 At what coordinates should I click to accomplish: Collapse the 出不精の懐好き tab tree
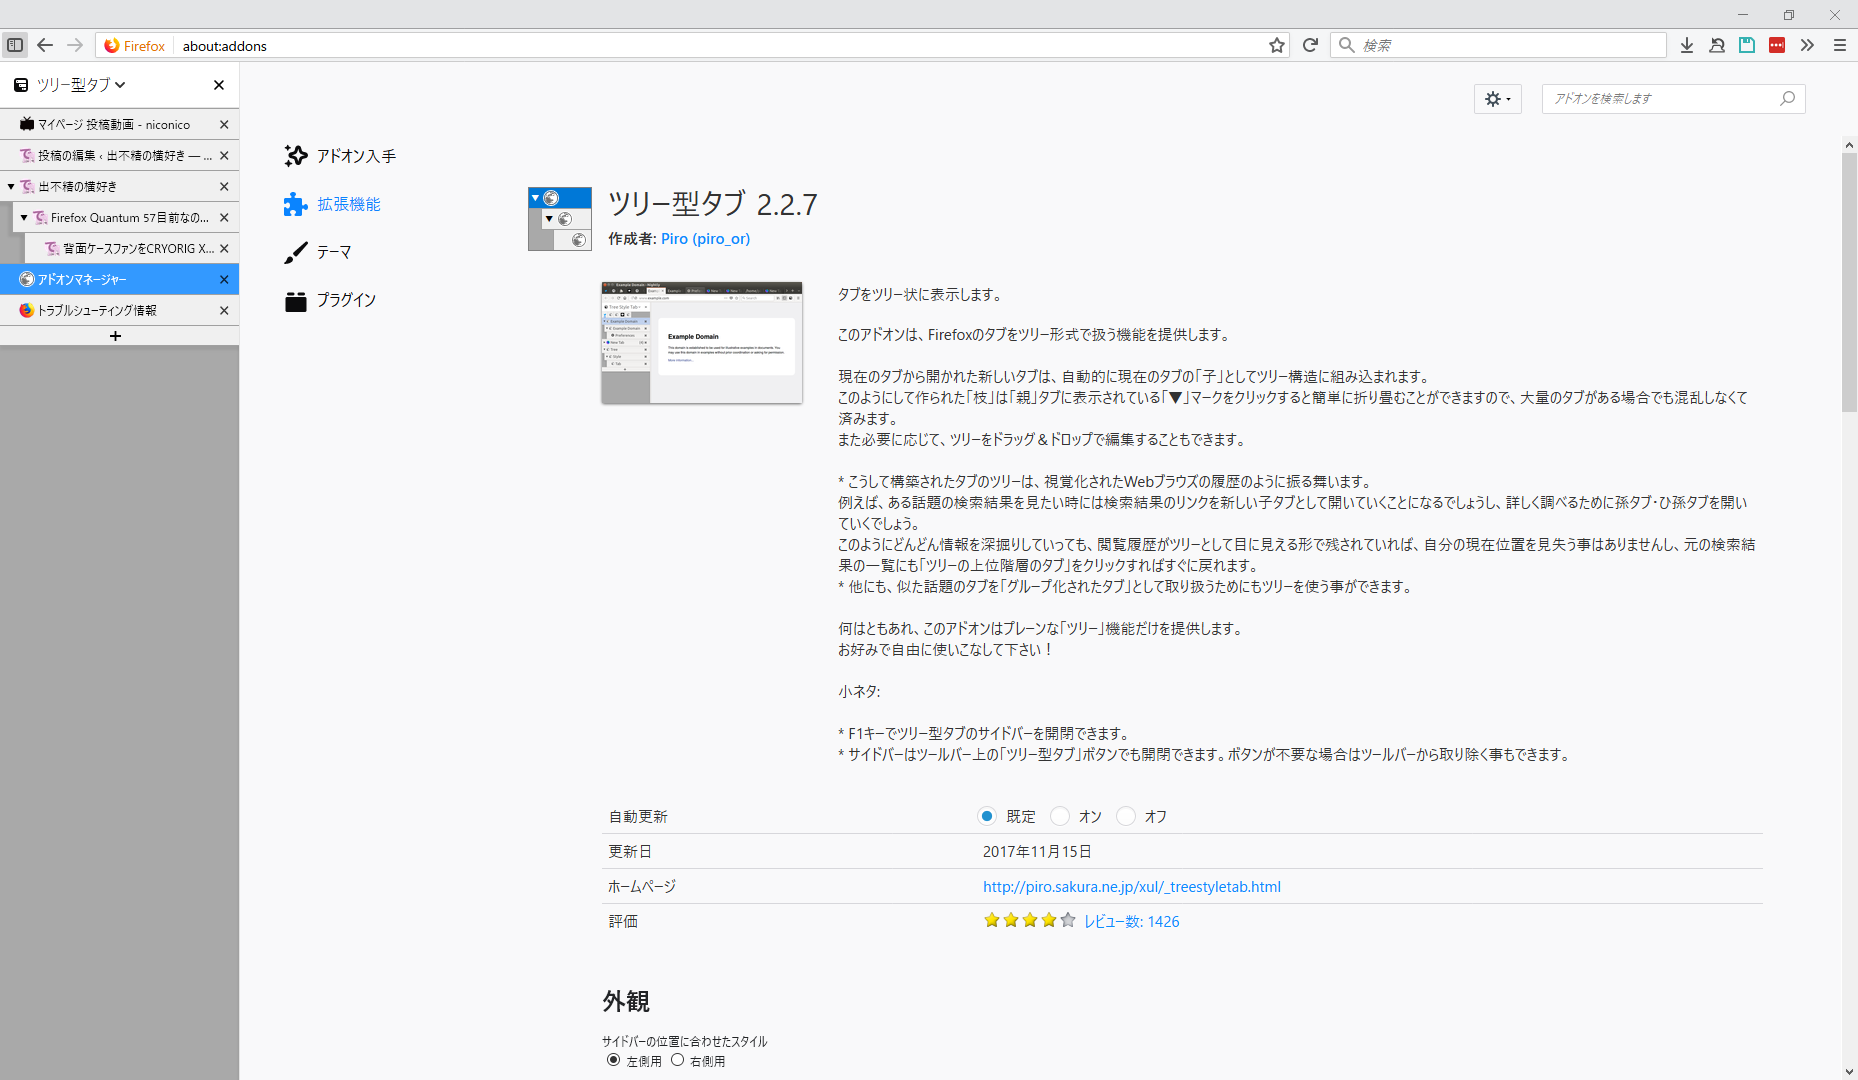coord(11,187)
